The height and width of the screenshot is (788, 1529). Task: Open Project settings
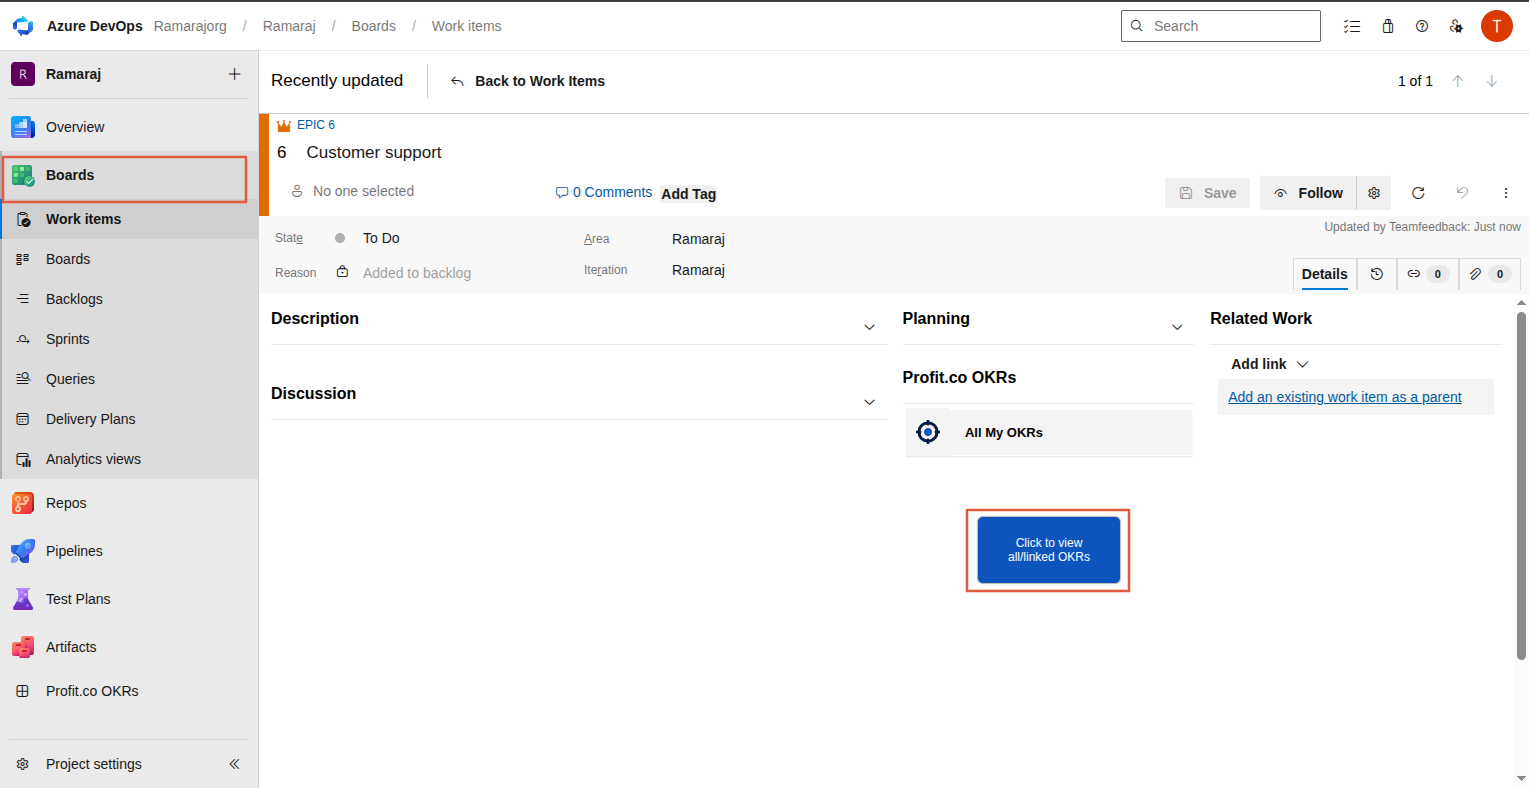[94, 764]
